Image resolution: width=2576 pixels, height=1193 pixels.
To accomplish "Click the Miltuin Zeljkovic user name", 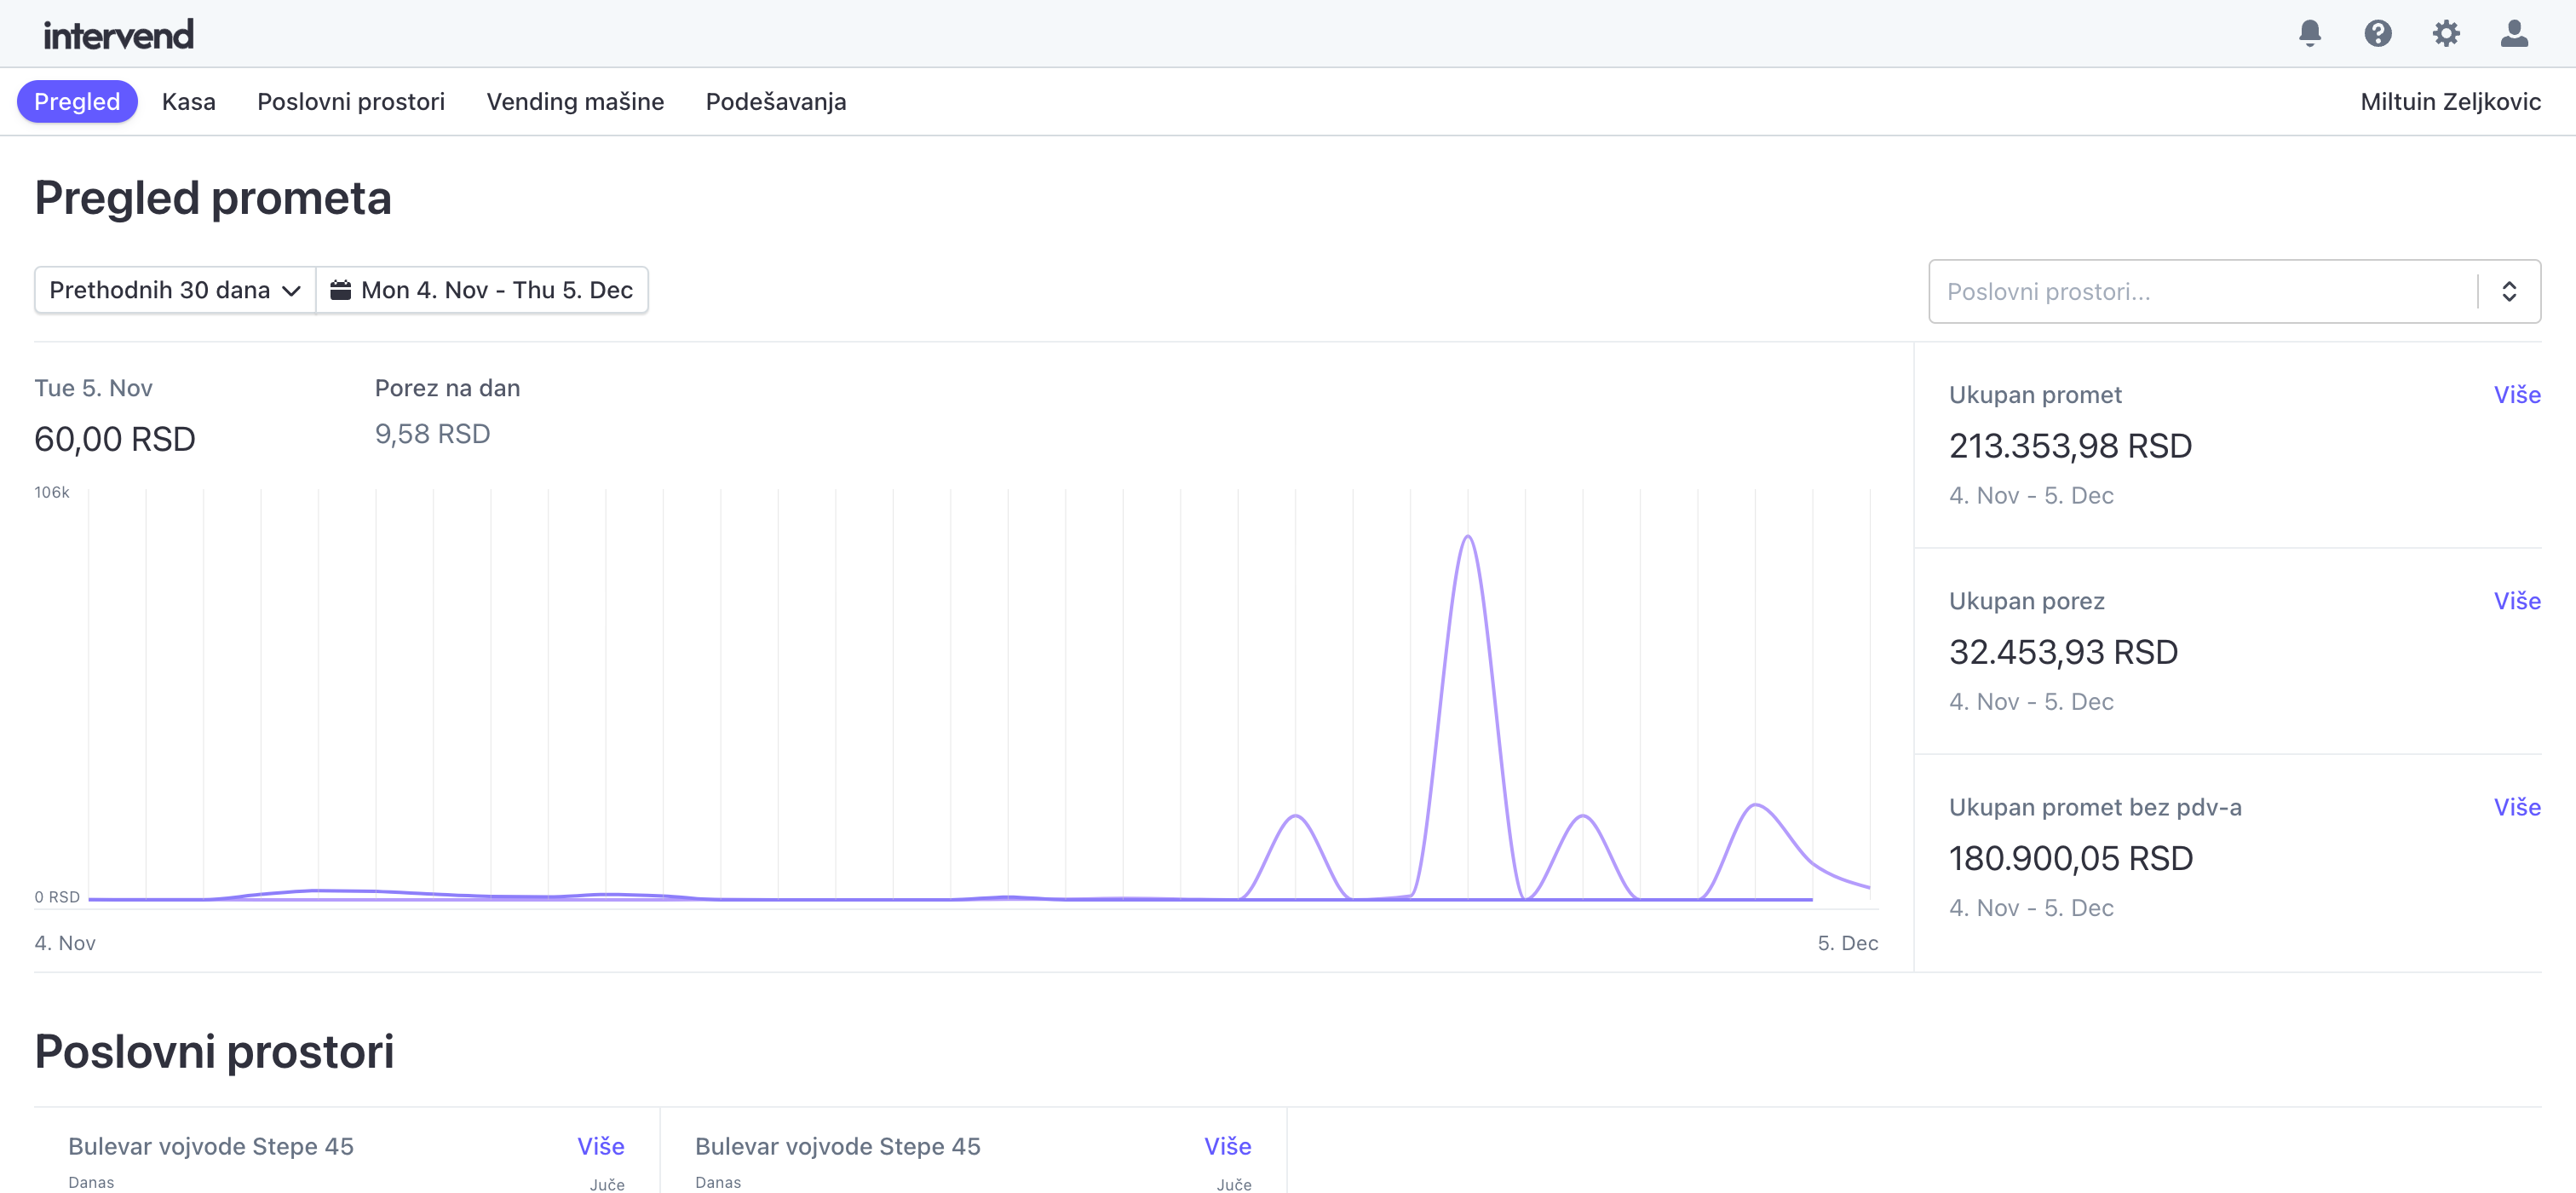I will pos(2449,101).
